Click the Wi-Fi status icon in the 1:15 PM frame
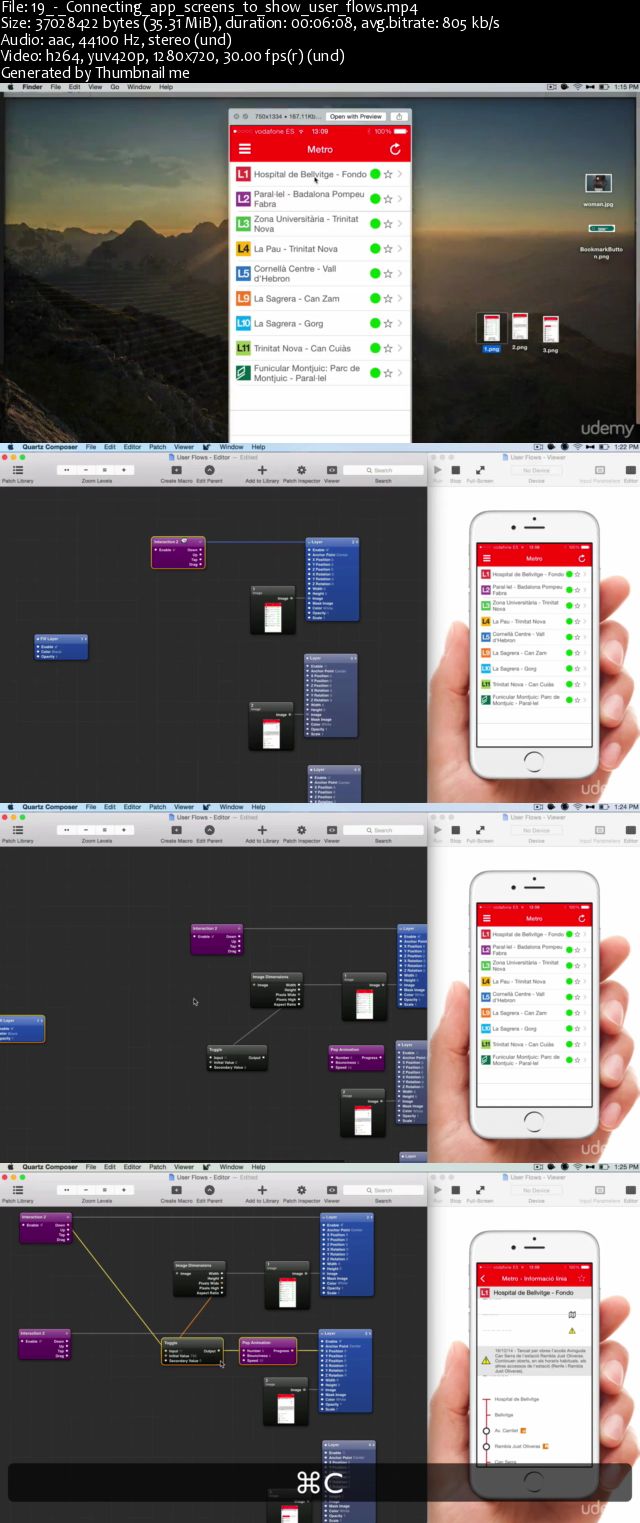The width and height of the screenshot is (640, 1523). click(x=577, y=87)
